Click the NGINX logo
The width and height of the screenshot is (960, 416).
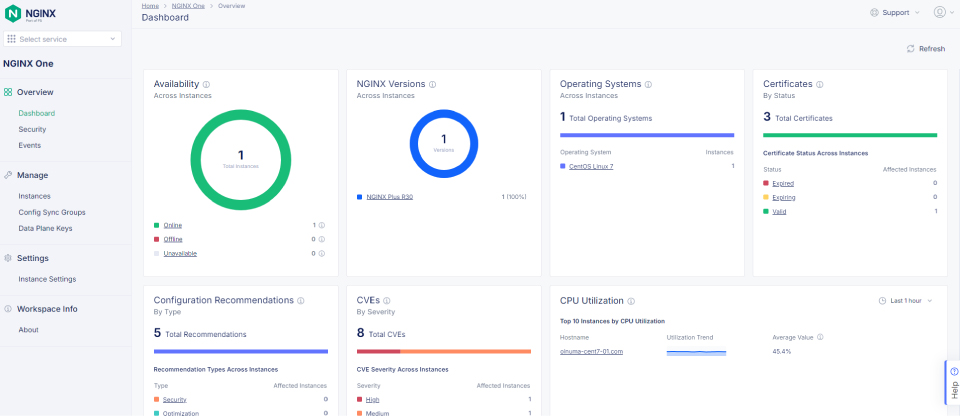(x=30, y=13)
